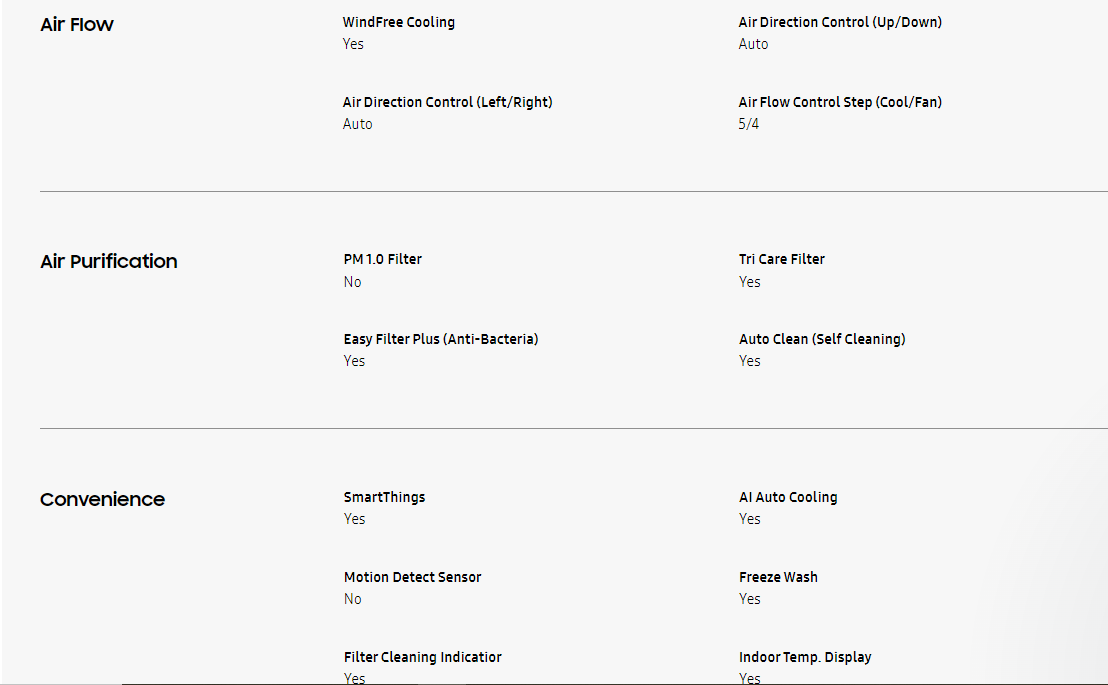
Task: Select the Freeze Wash spec label
Action: coord(778,577)
